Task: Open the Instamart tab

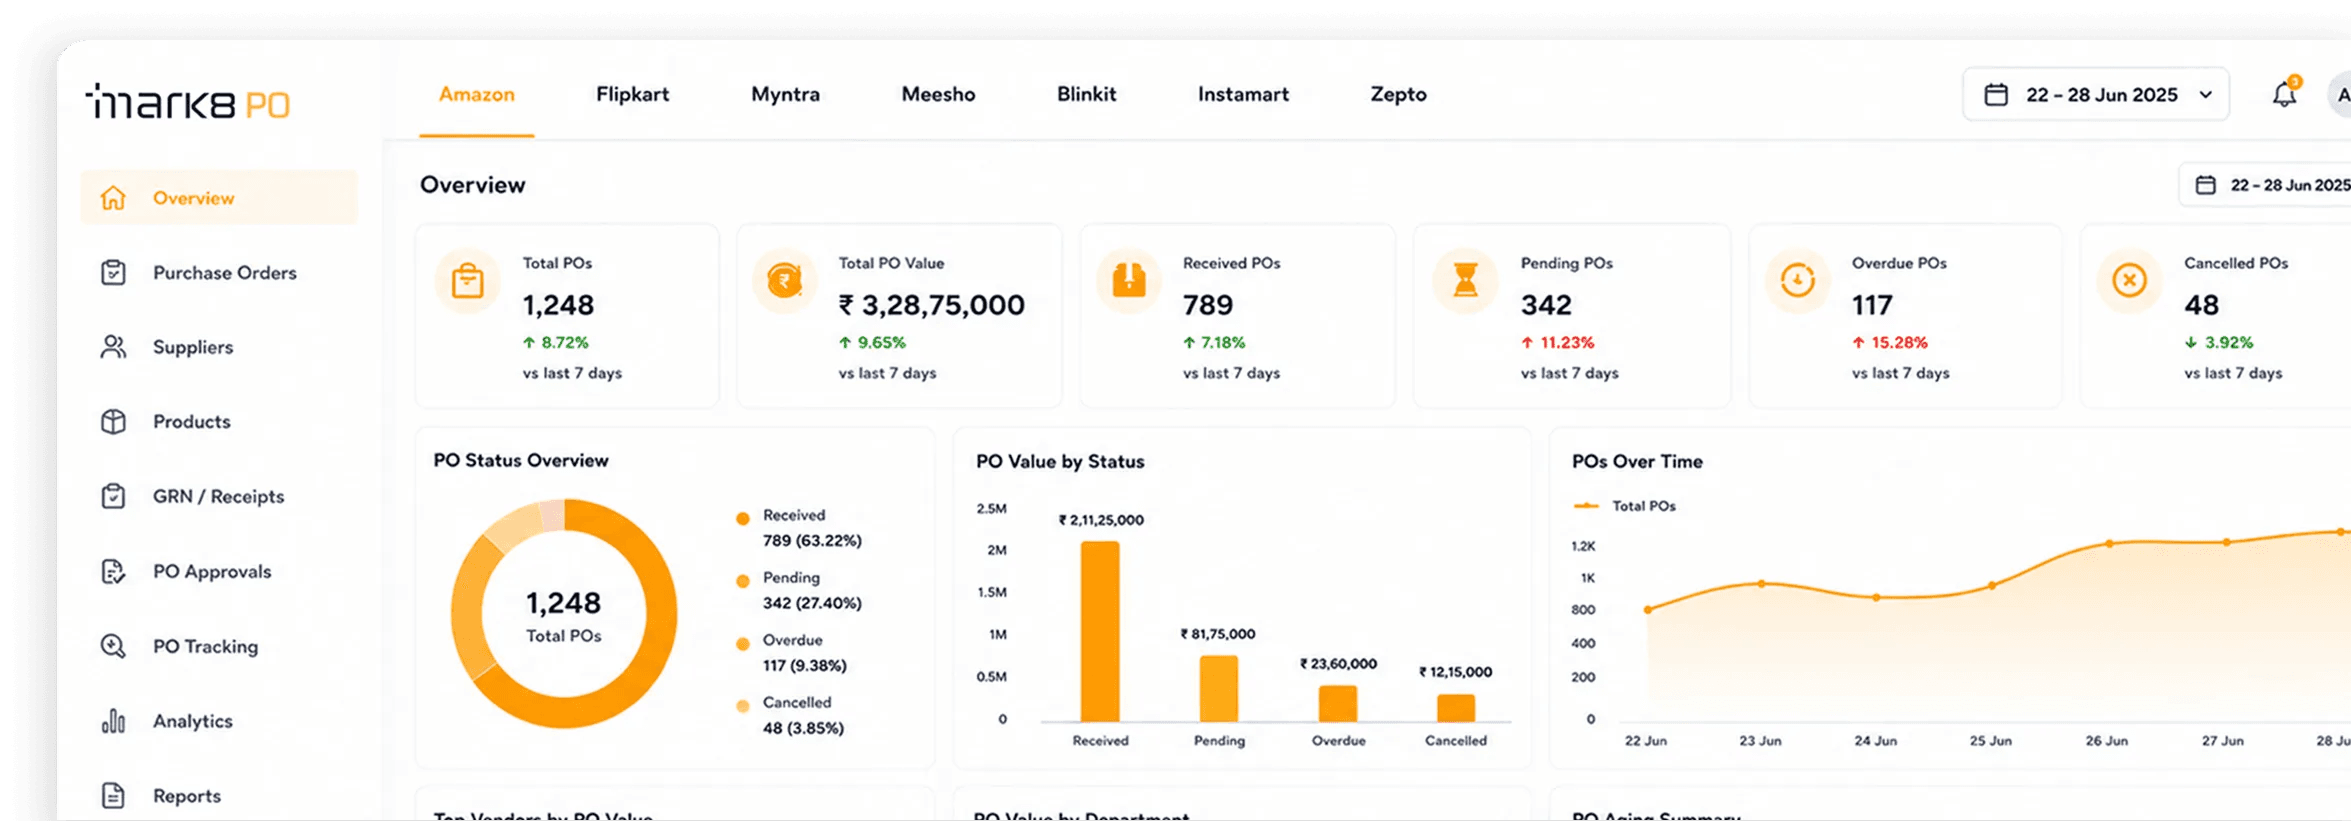Action: pyautogui.click(x=1244, y=95)
